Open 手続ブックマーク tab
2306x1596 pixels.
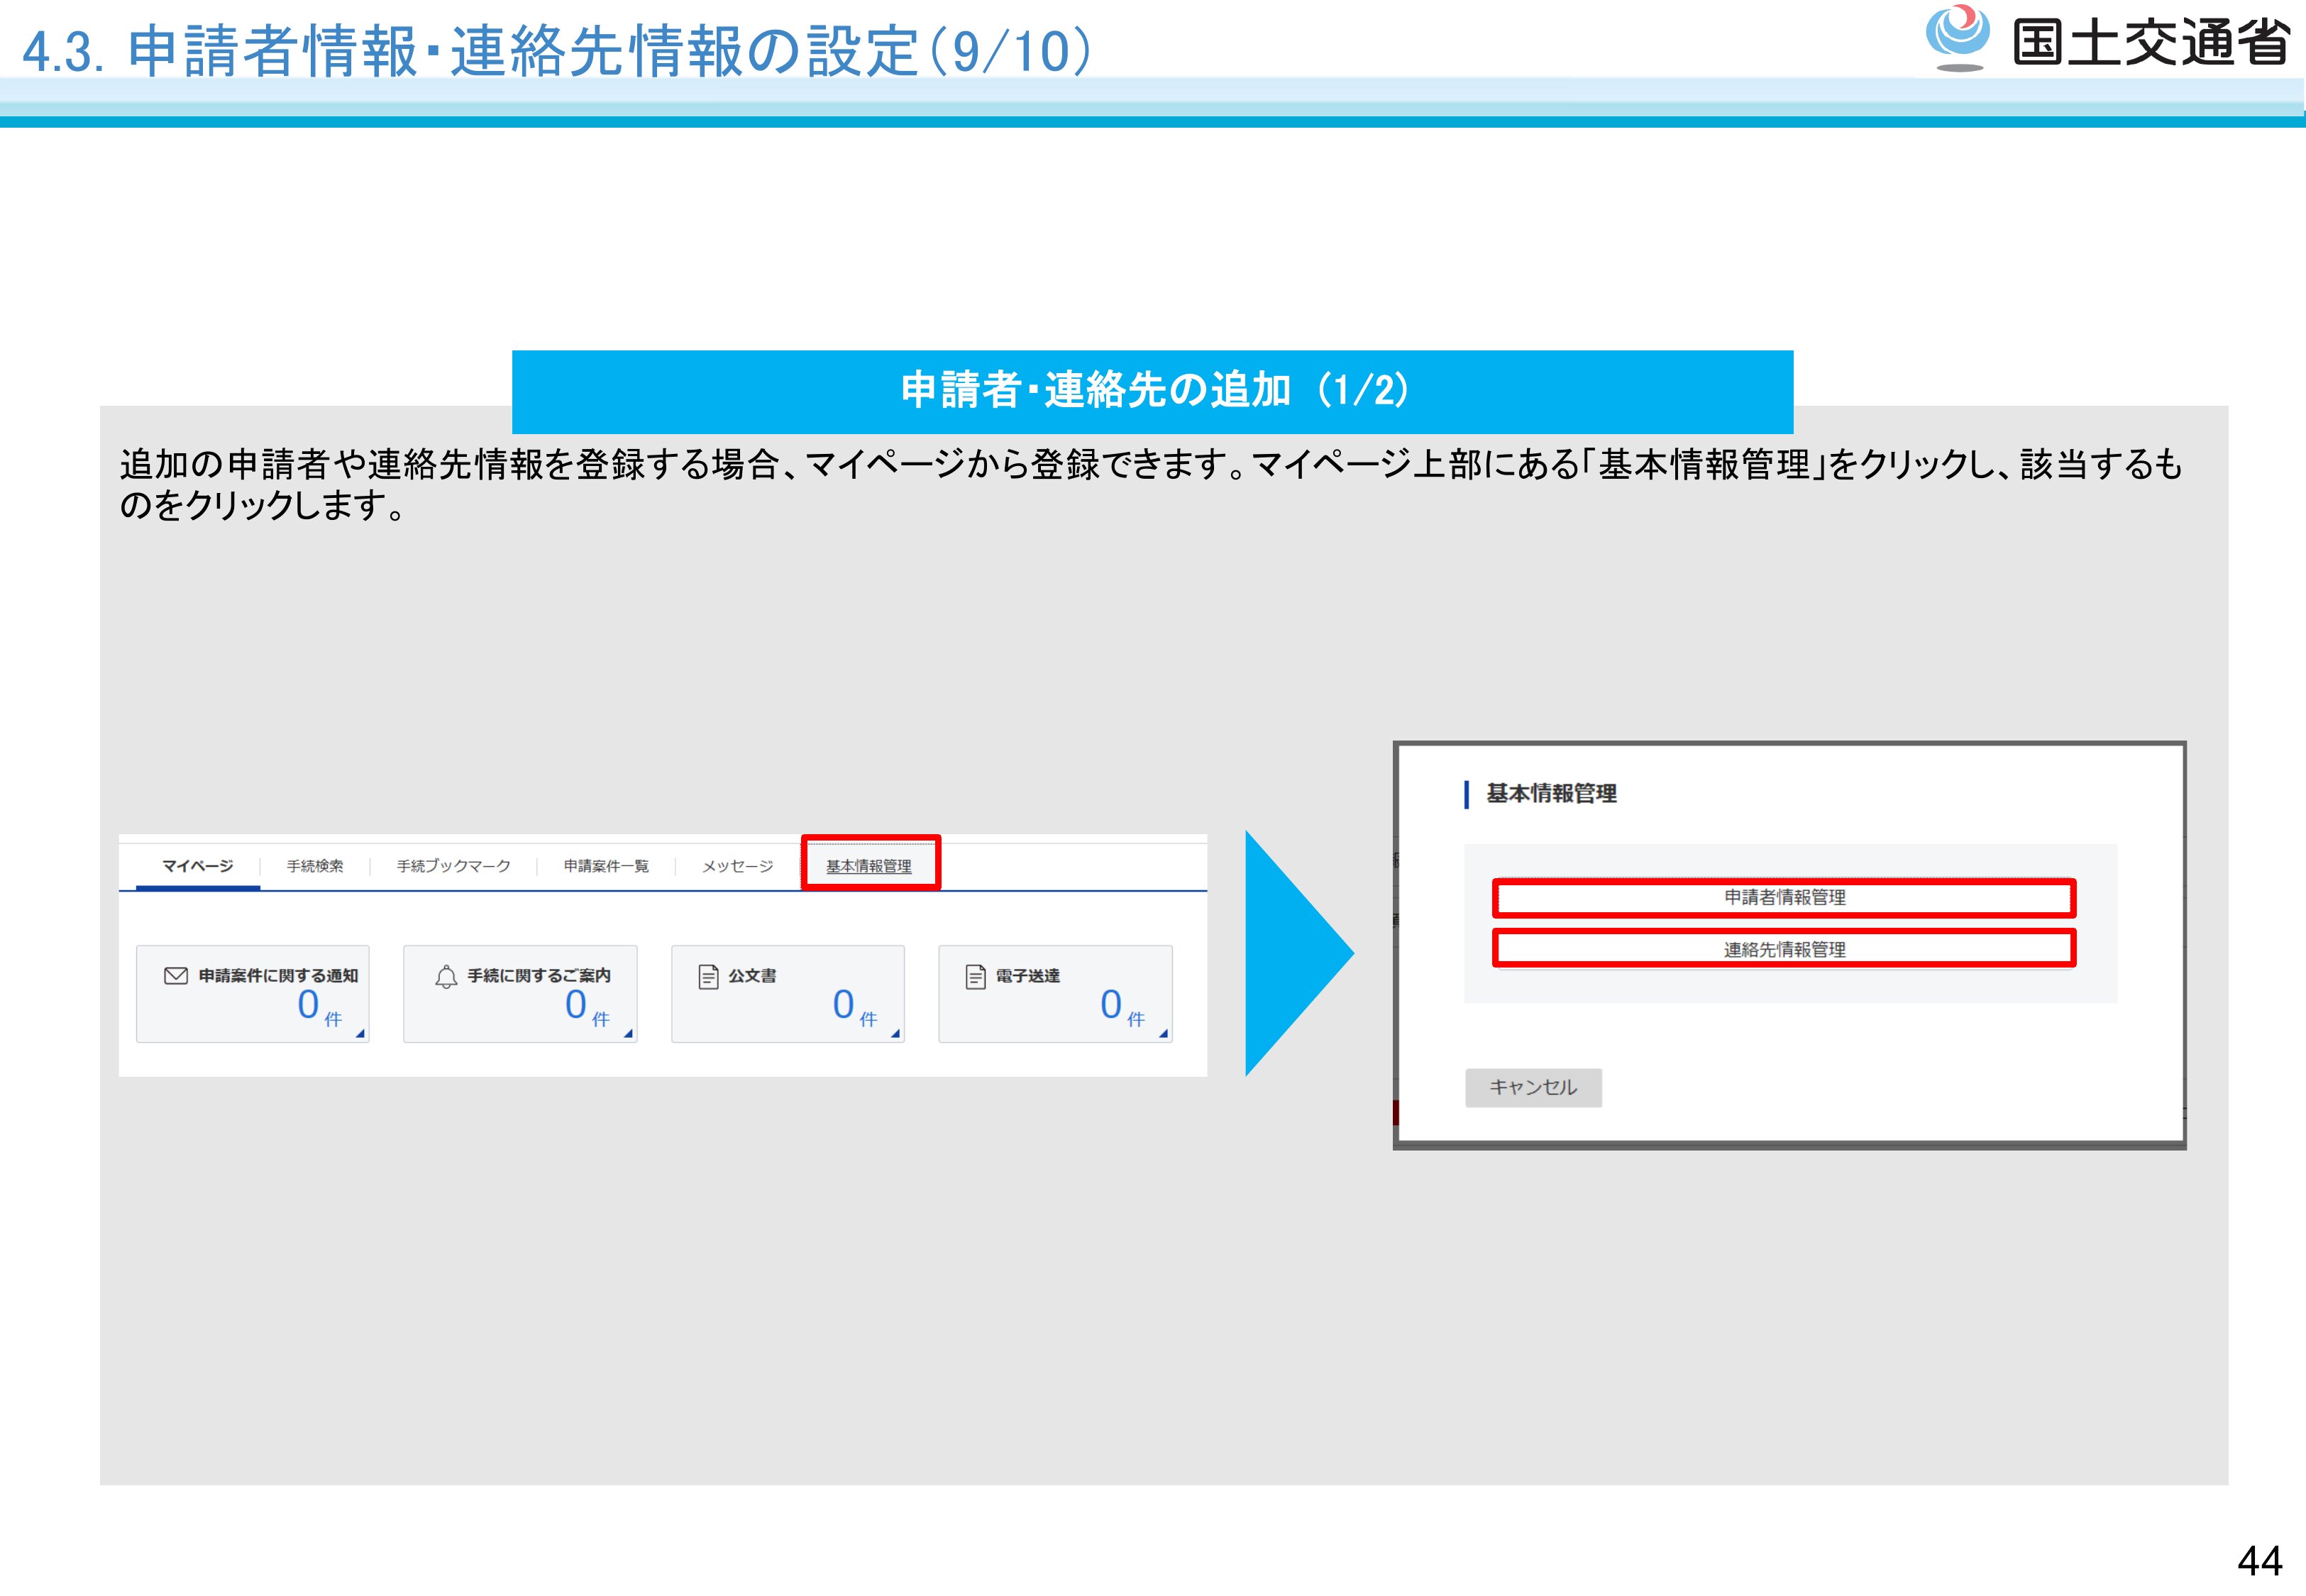[453, 866]
